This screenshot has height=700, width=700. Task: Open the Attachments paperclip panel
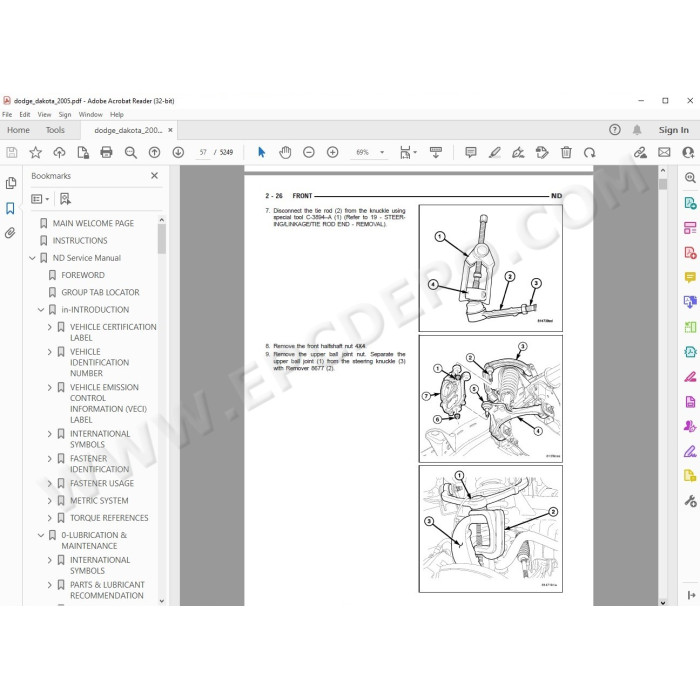[10, 233]
